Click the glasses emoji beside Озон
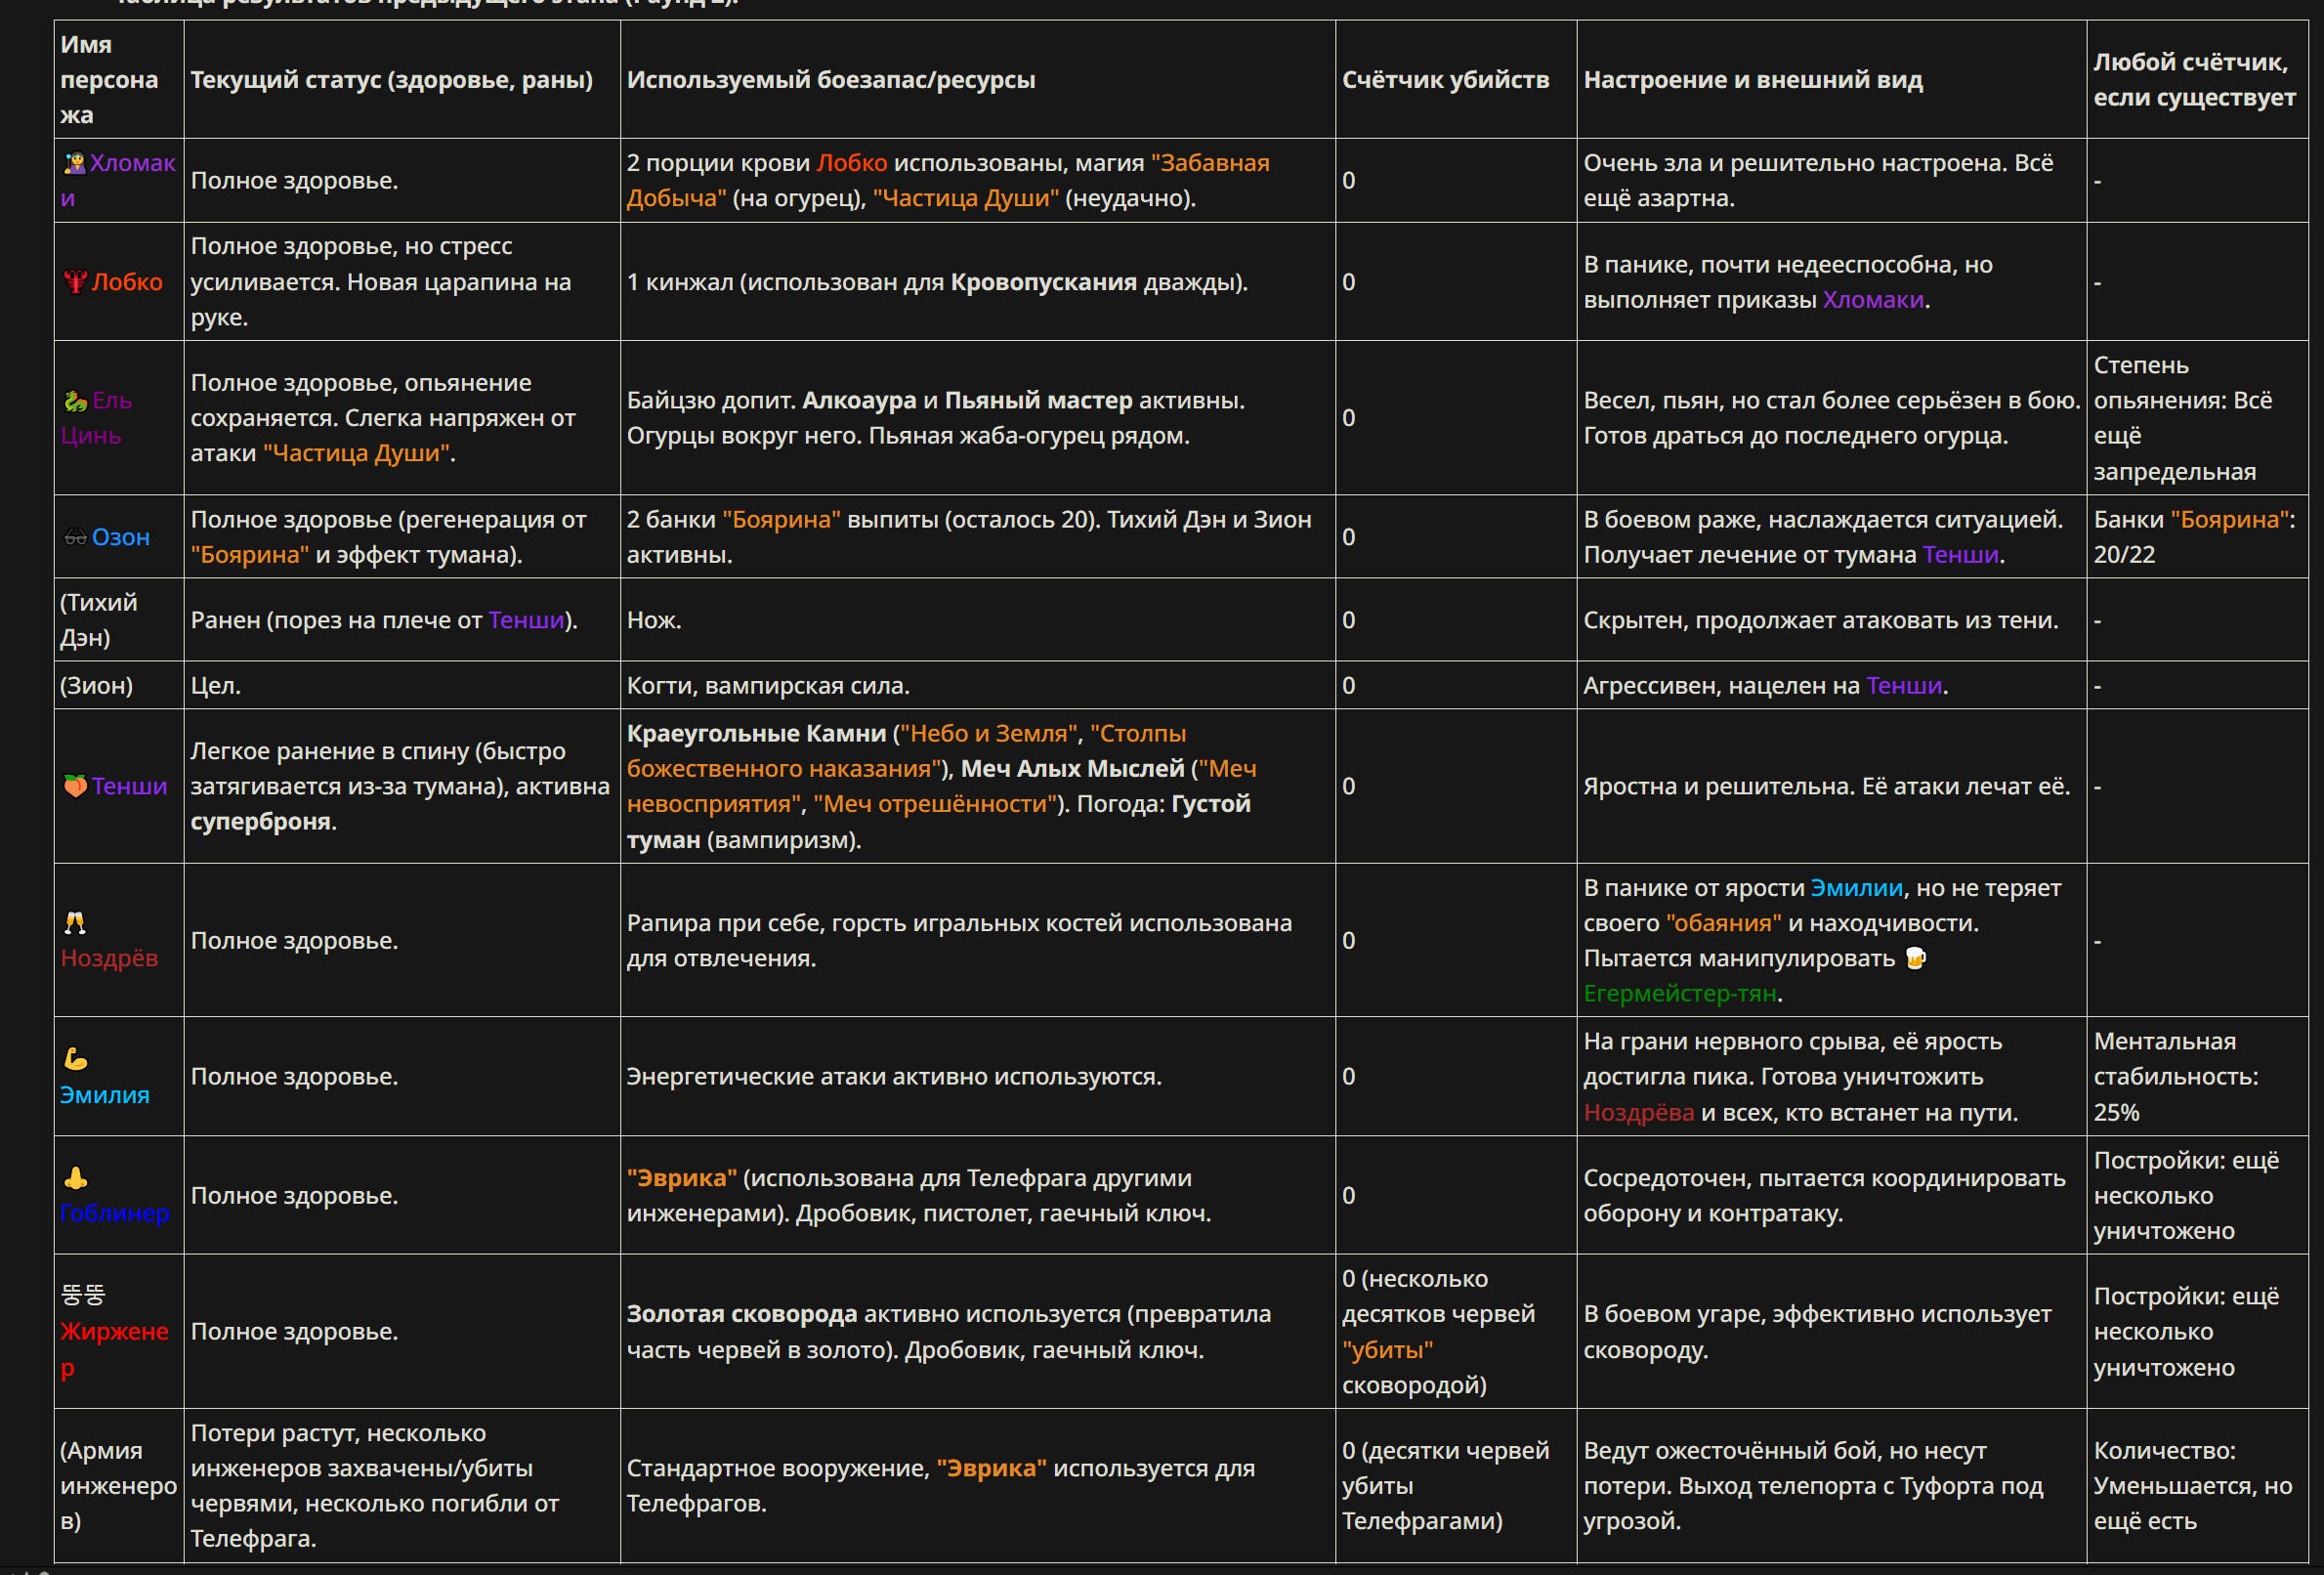 tap(75, 537)
